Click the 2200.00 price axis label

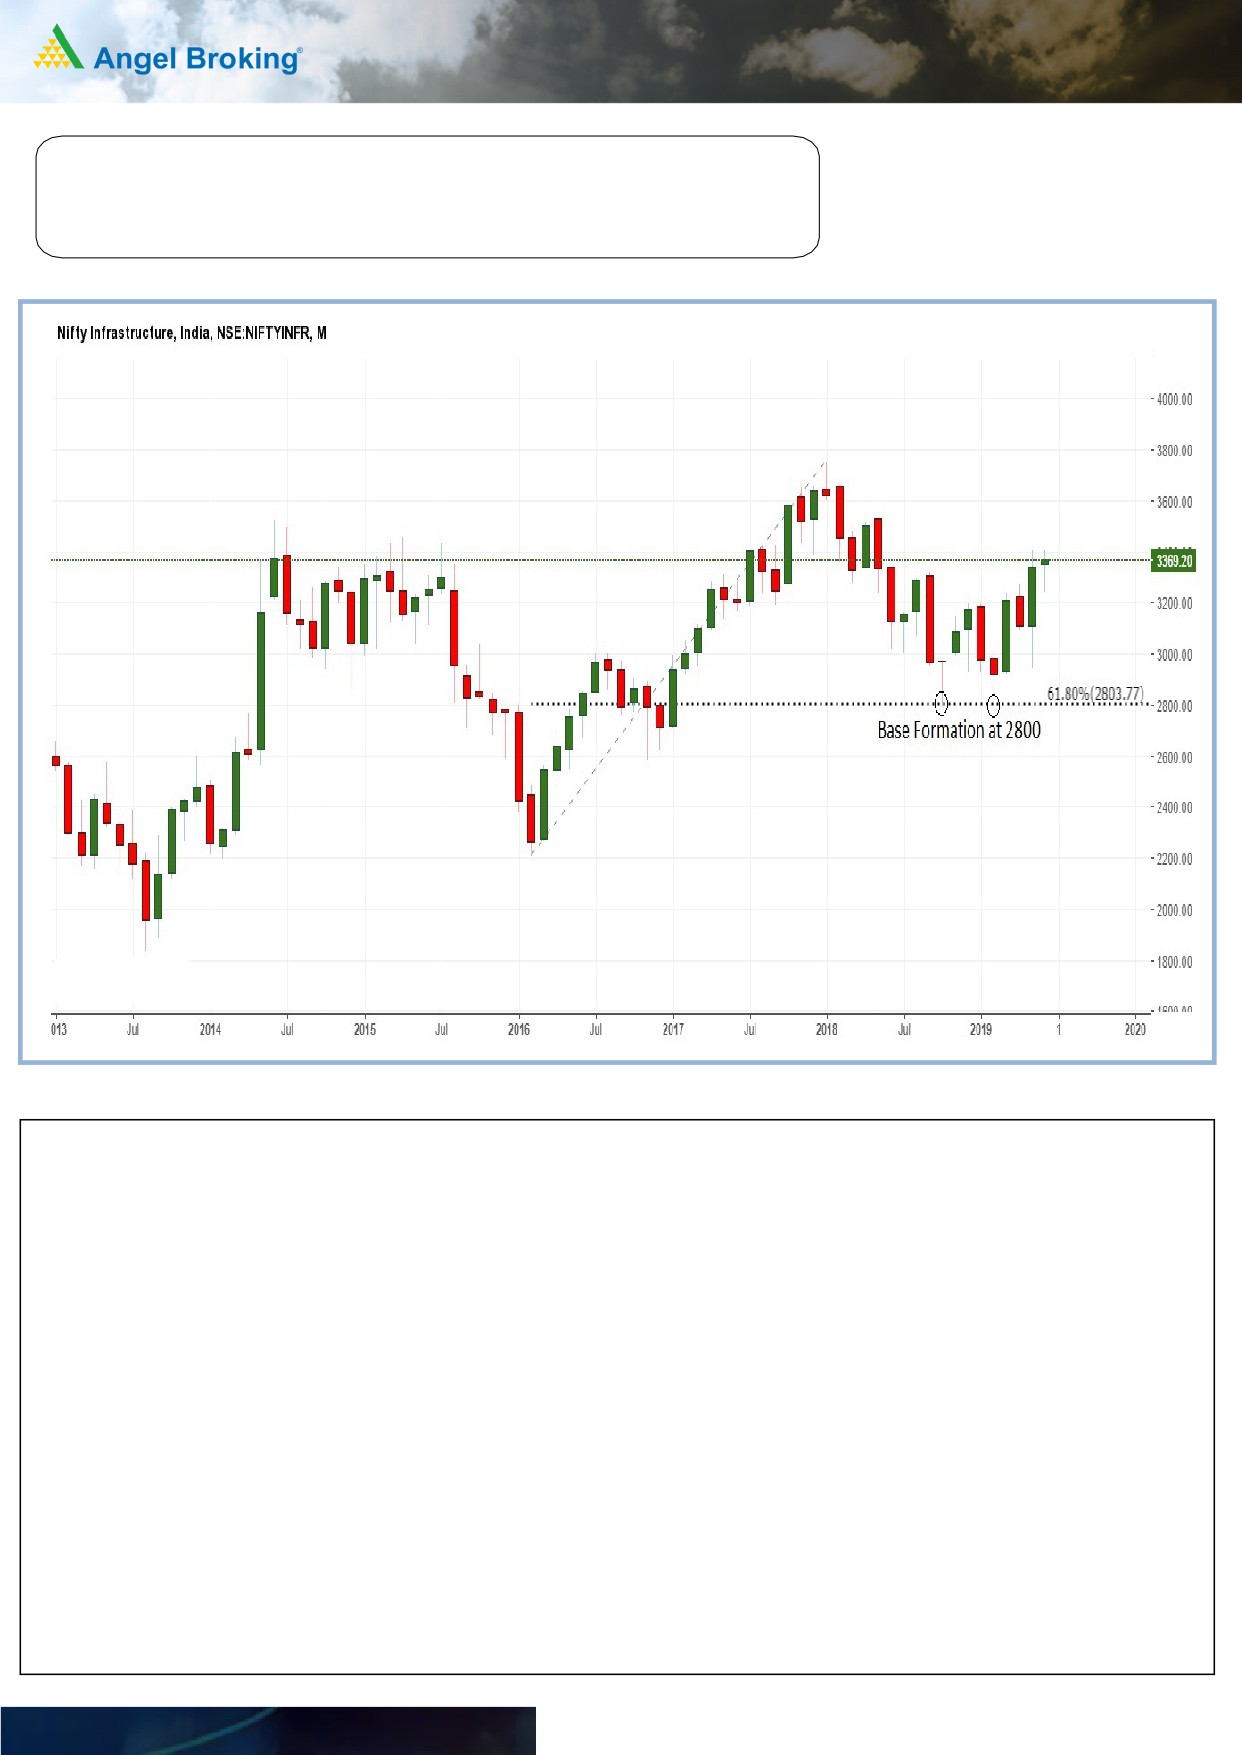click(1173, 859)
